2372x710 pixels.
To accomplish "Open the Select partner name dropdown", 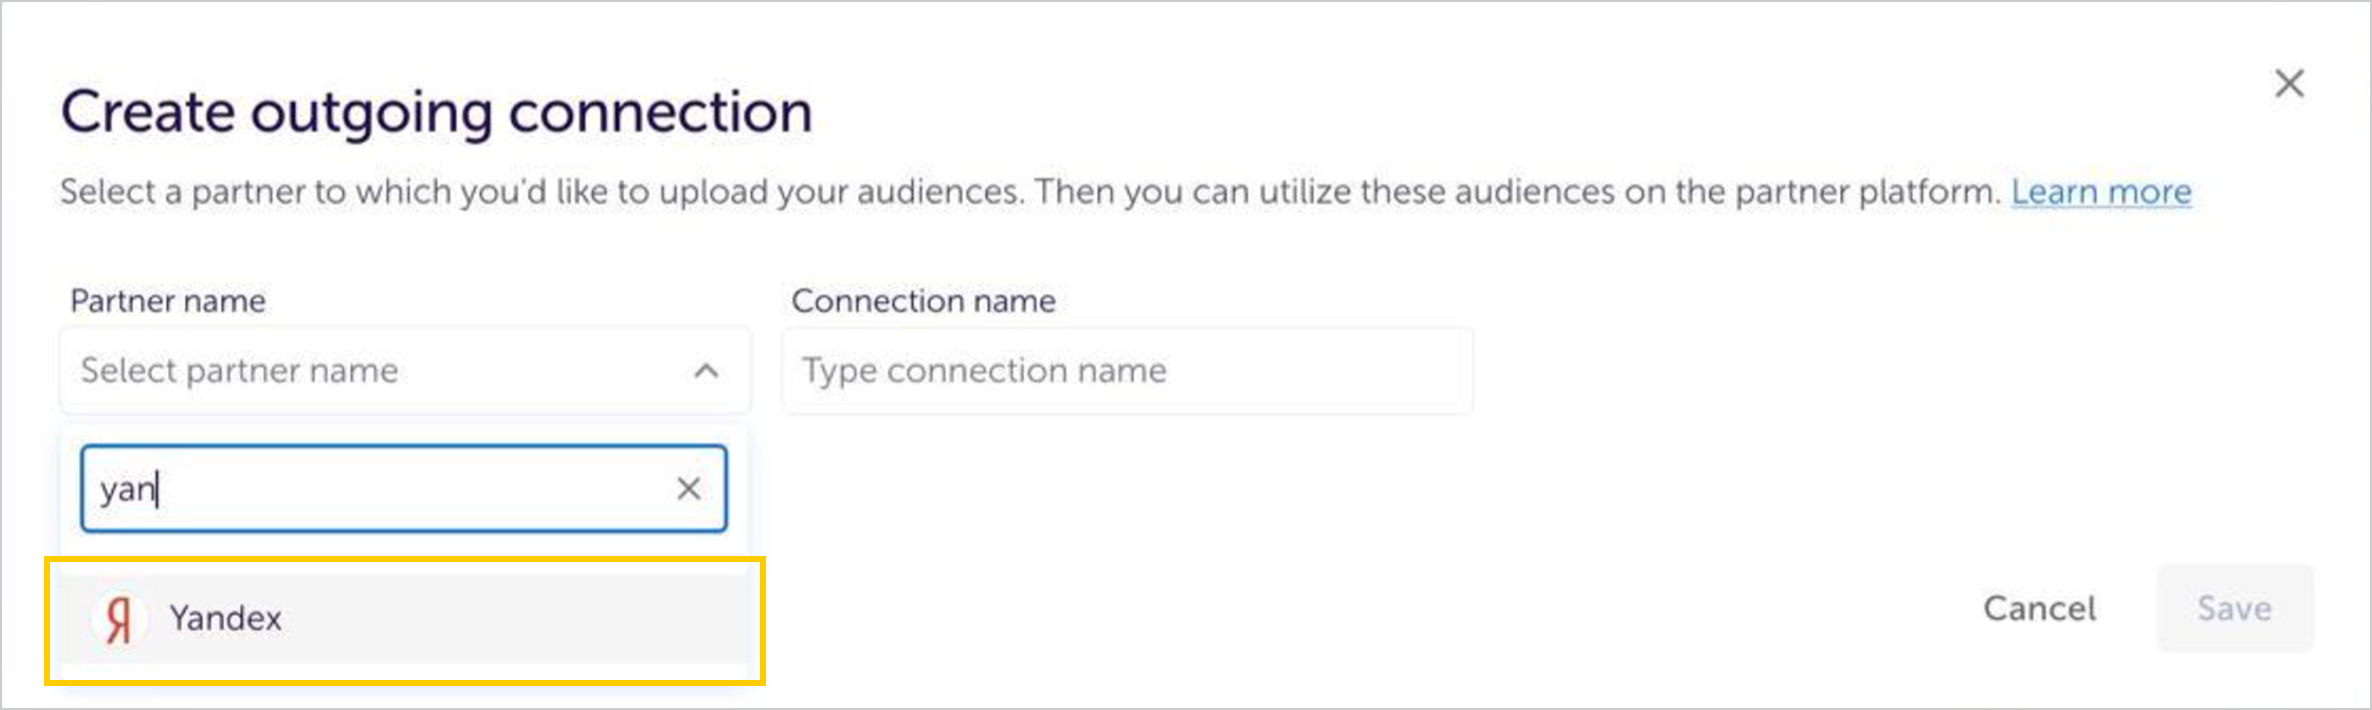I will pos(405,371).
